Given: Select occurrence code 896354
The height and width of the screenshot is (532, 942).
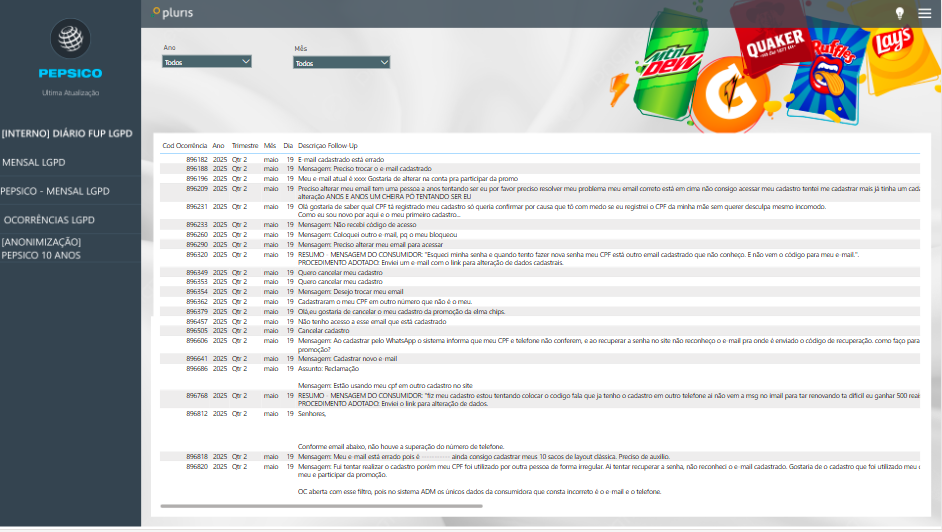Looking at the screenshot, I should [x=196, y=292].
